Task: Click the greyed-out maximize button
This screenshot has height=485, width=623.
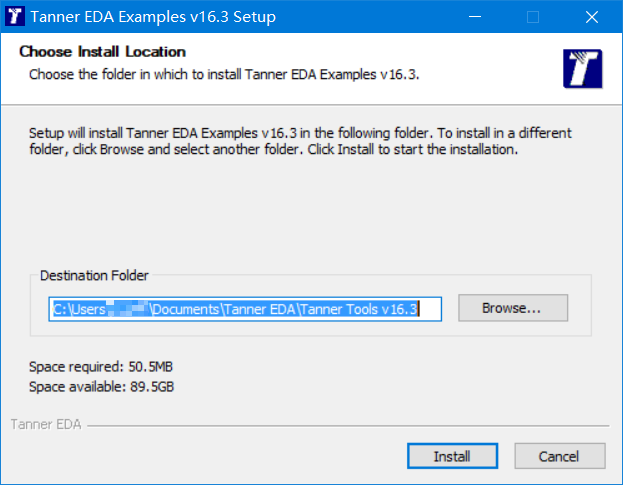Action: [x=533, y=17]
